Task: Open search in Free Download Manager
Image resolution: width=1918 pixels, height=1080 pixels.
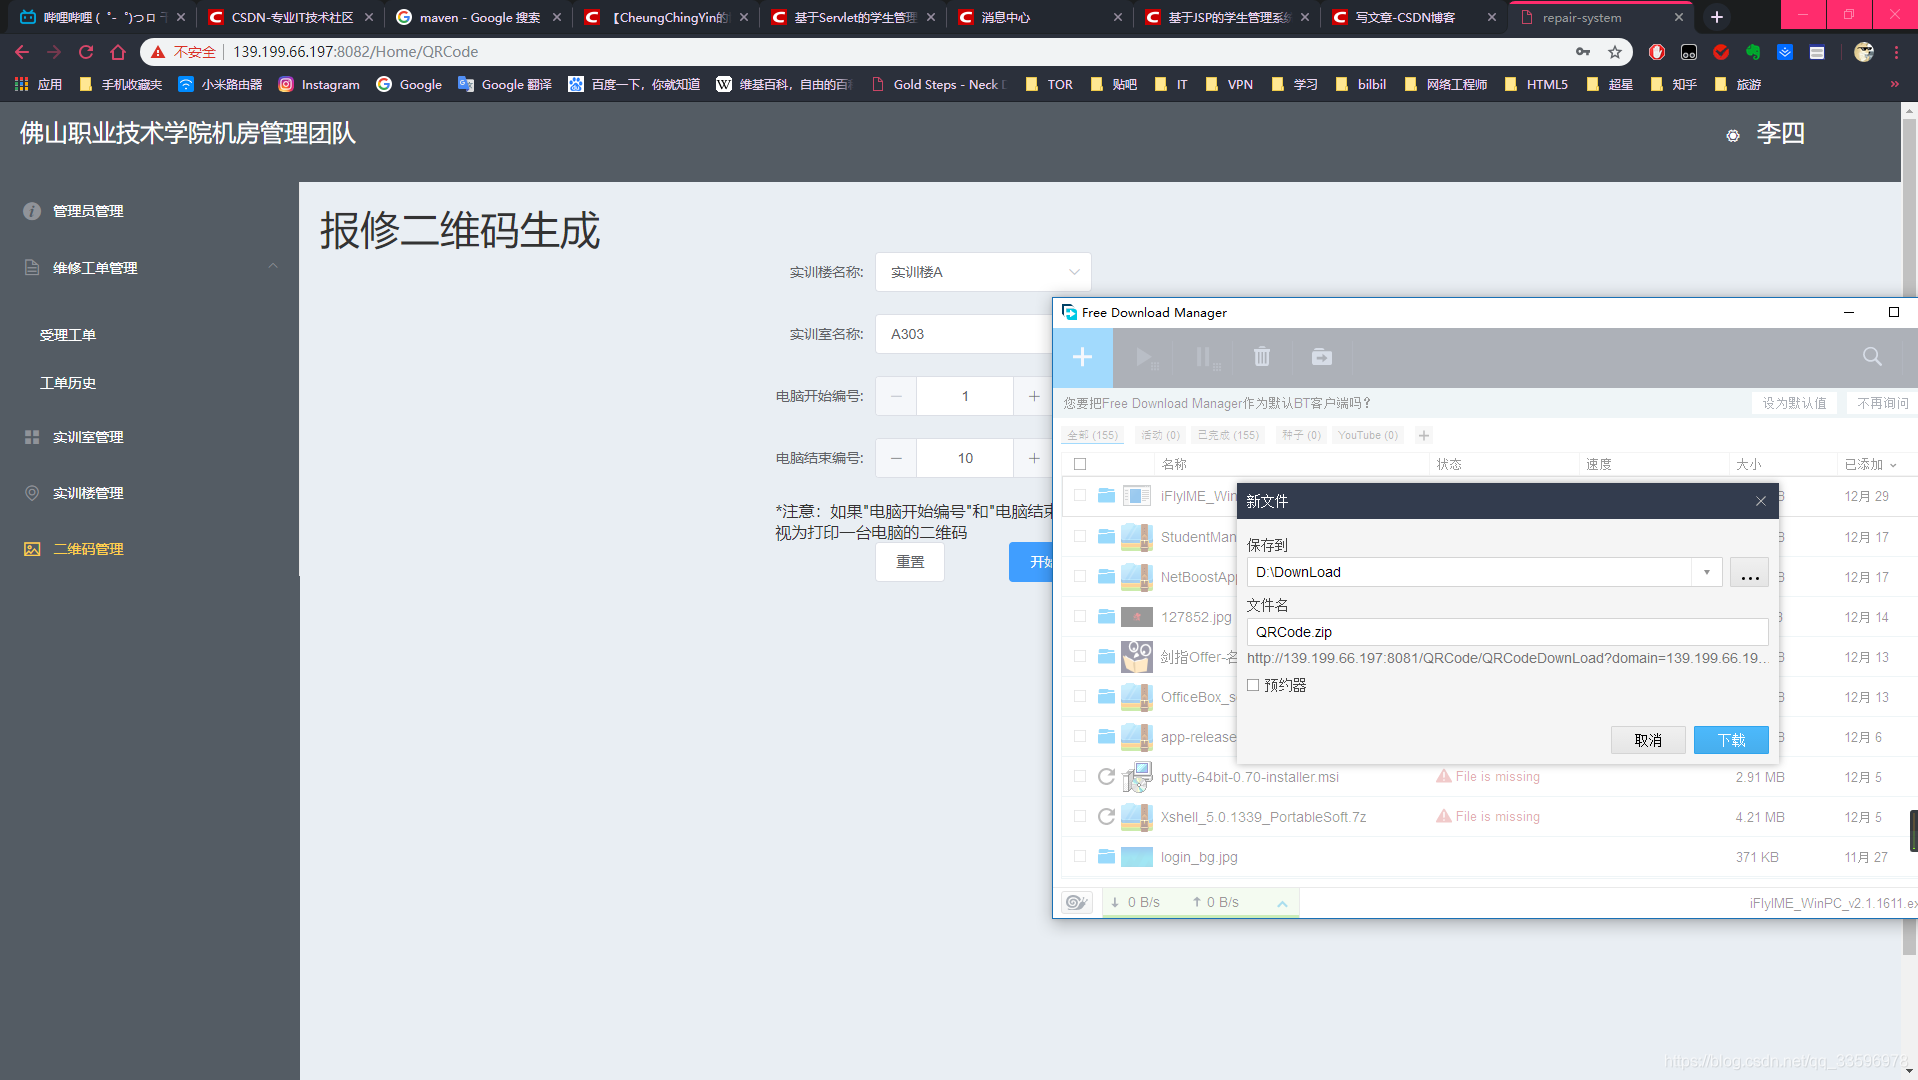Action: pos(1870,357)
